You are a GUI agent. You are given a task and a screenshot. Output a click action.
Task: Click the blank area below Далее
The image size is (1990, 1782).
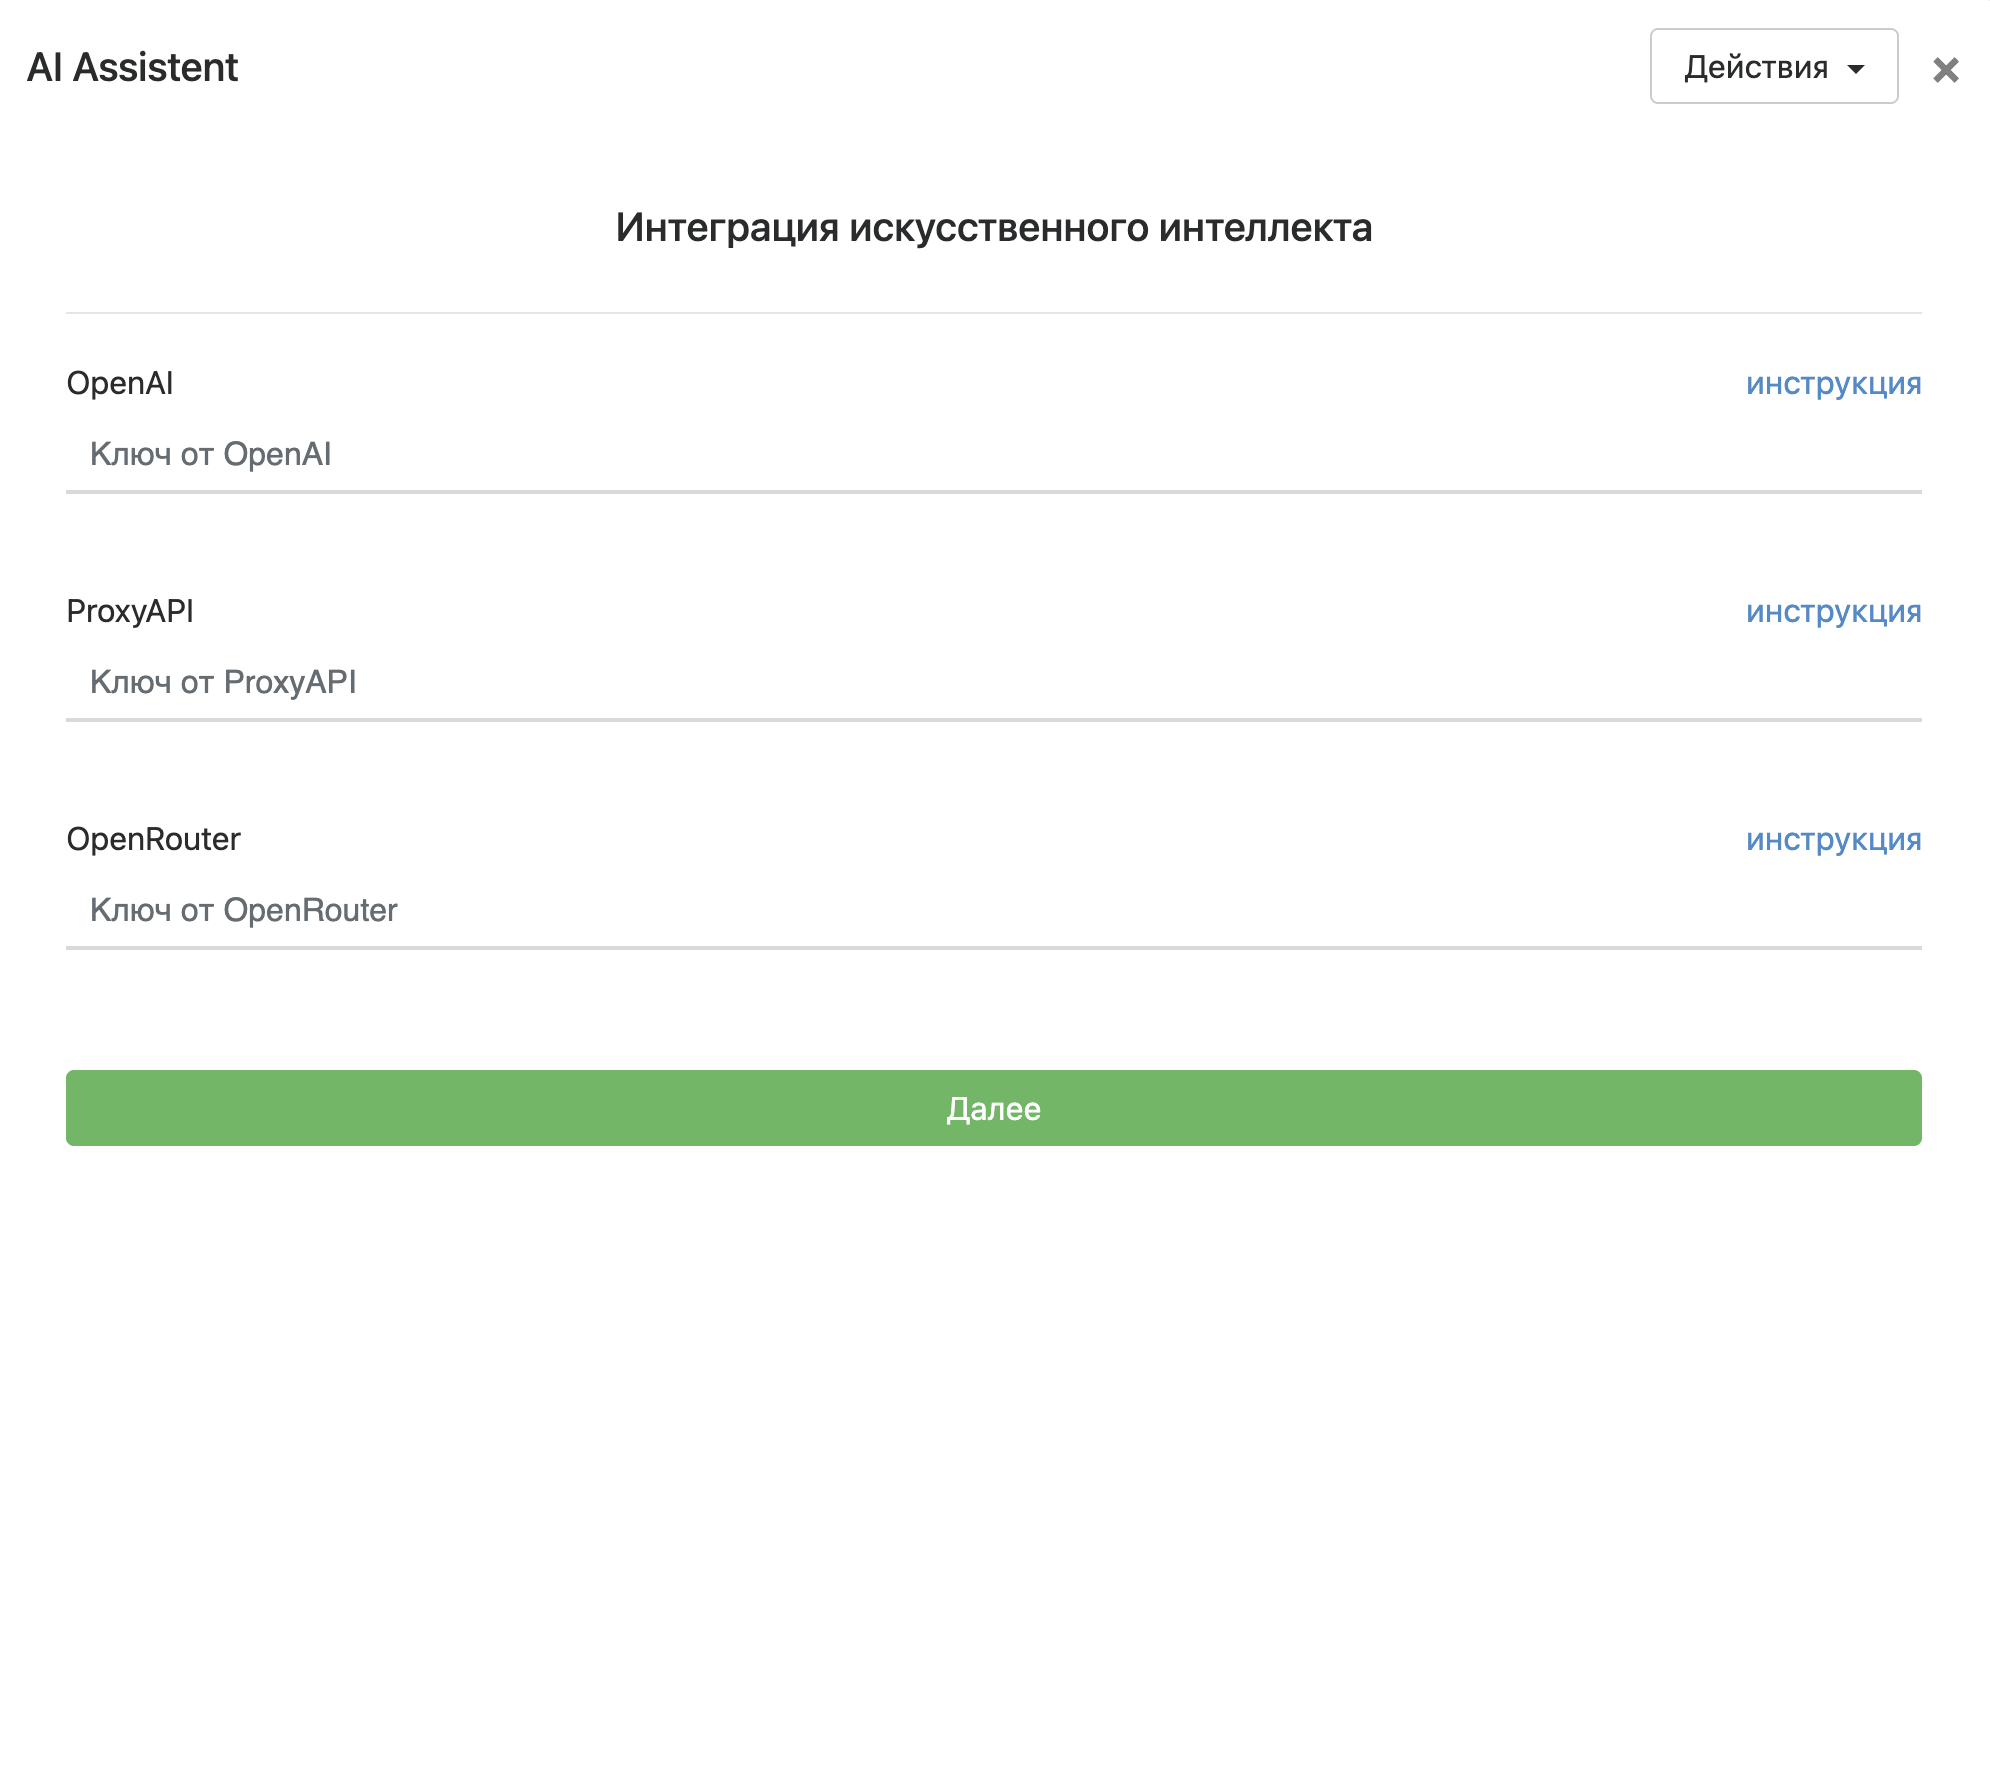(x=992, y=1450)
